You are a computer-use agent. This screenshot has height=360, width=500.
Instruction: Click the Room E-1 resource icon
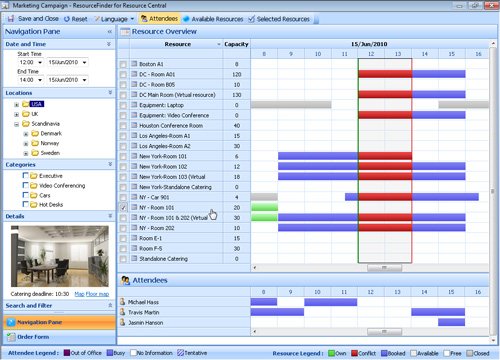click(x=134, y=238)
